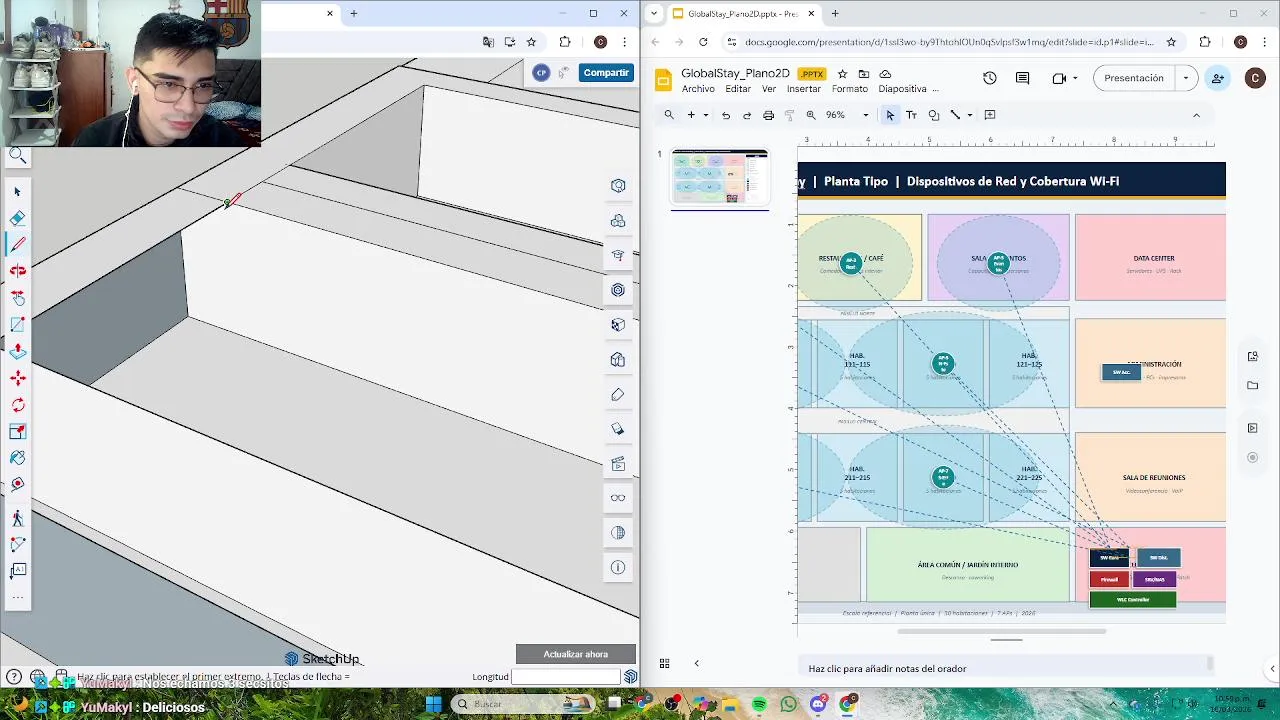
Task: Open version history clock icon in Slides
Action: 989,78
